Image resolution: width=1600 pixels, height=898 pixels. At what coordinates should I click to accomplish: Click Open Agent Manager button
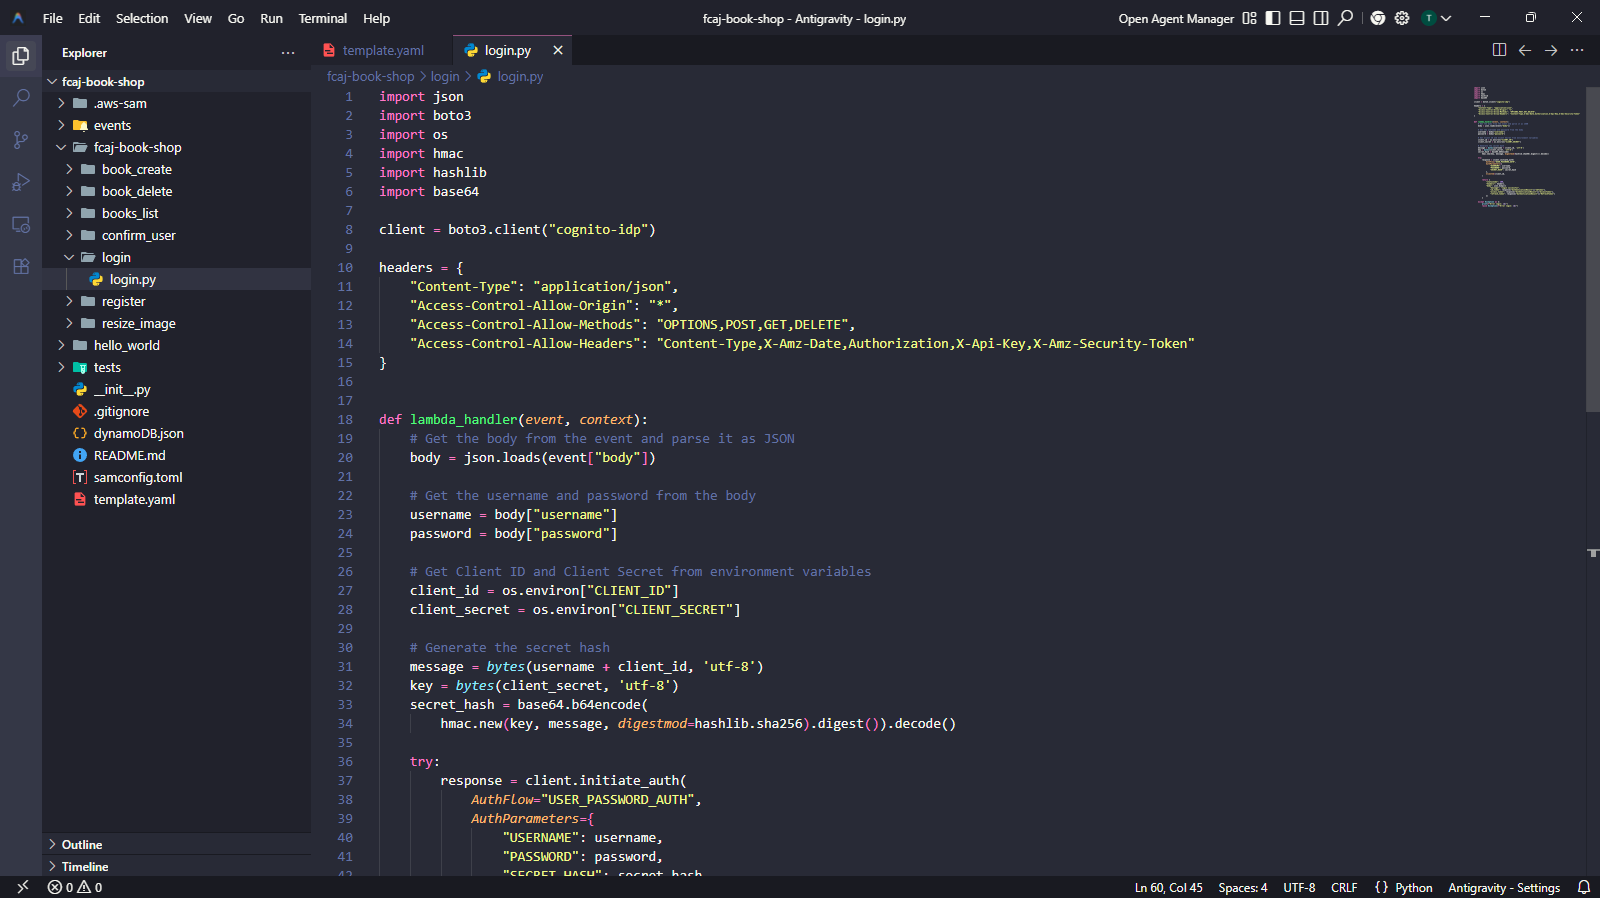point(1176,18)
